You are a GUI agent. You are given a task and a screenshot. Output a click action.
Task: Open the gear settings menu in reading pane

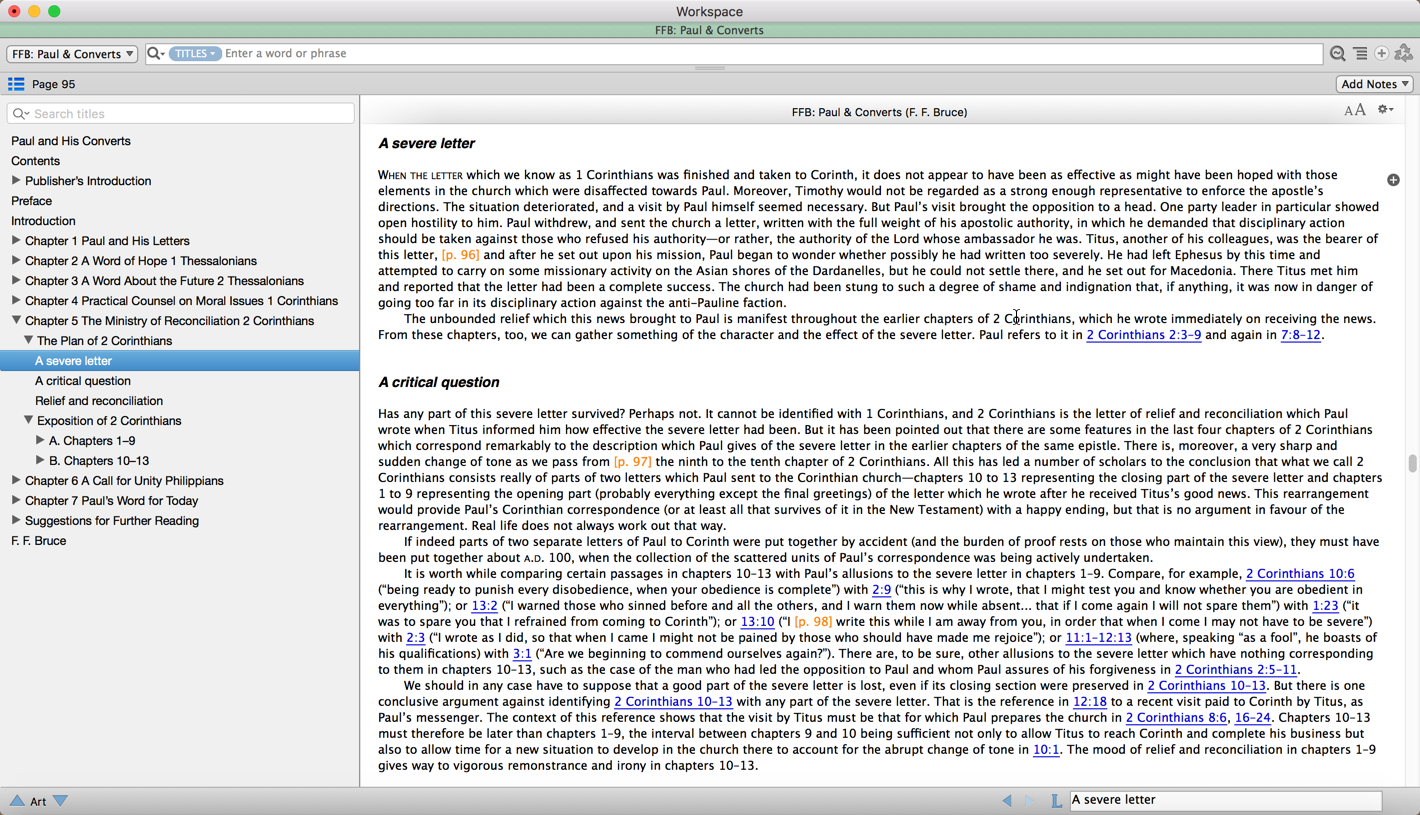[1385, 110]
